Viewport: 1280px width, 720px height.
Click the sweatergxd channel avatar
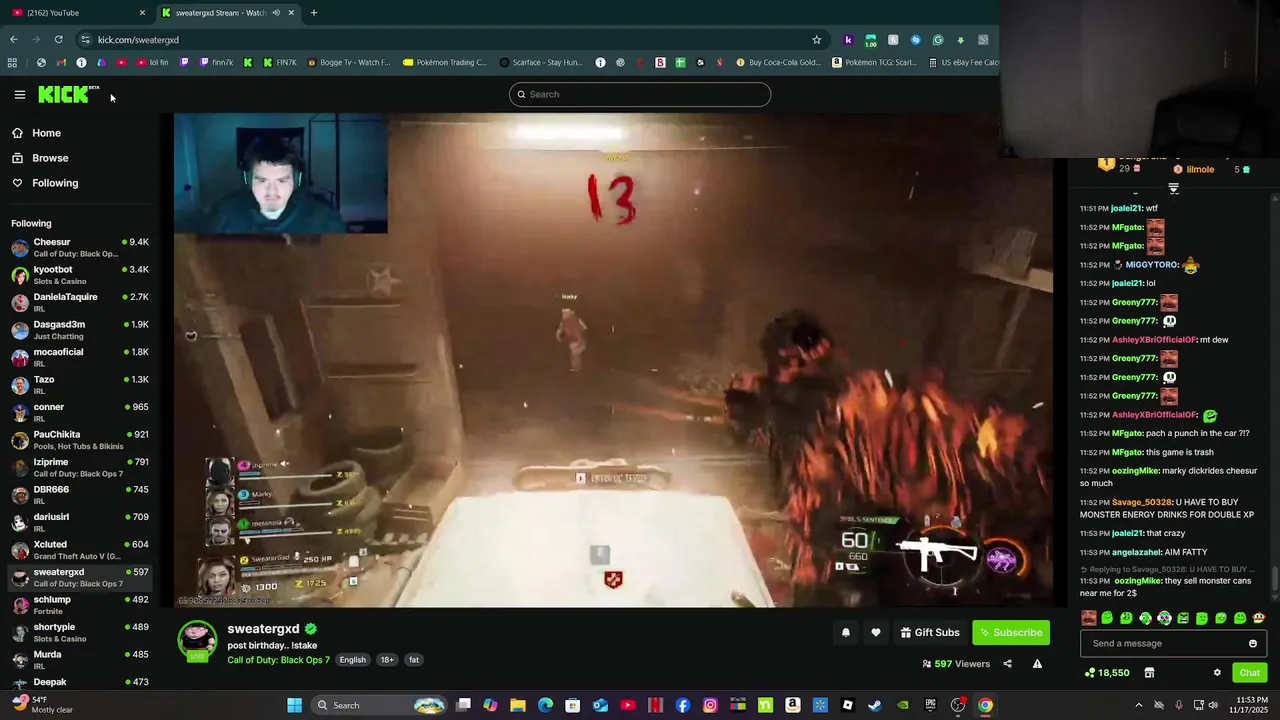pyautogui.click(x=197, y=641)
